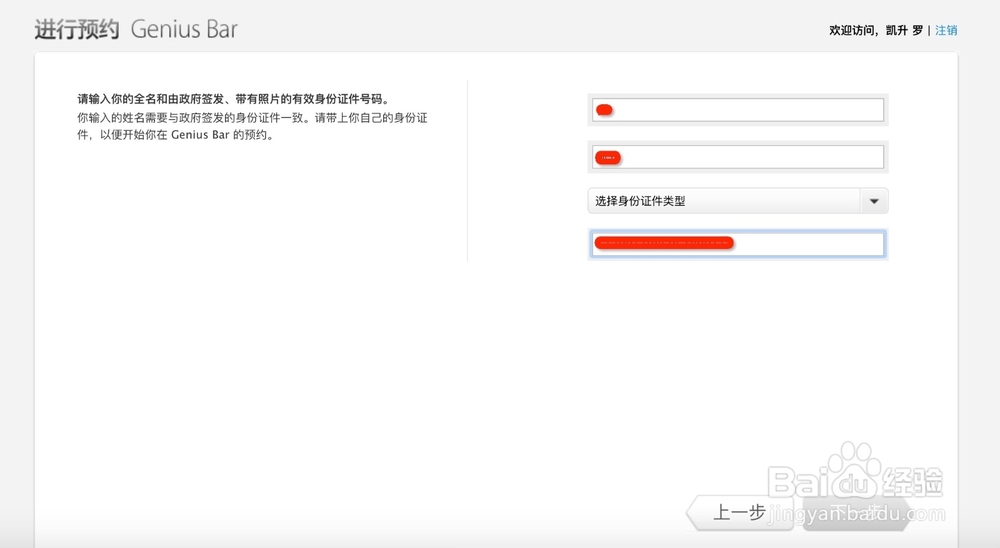Focus the first name input field
This screenshot has width=1000, height=548.
click(x=737, y=110)
